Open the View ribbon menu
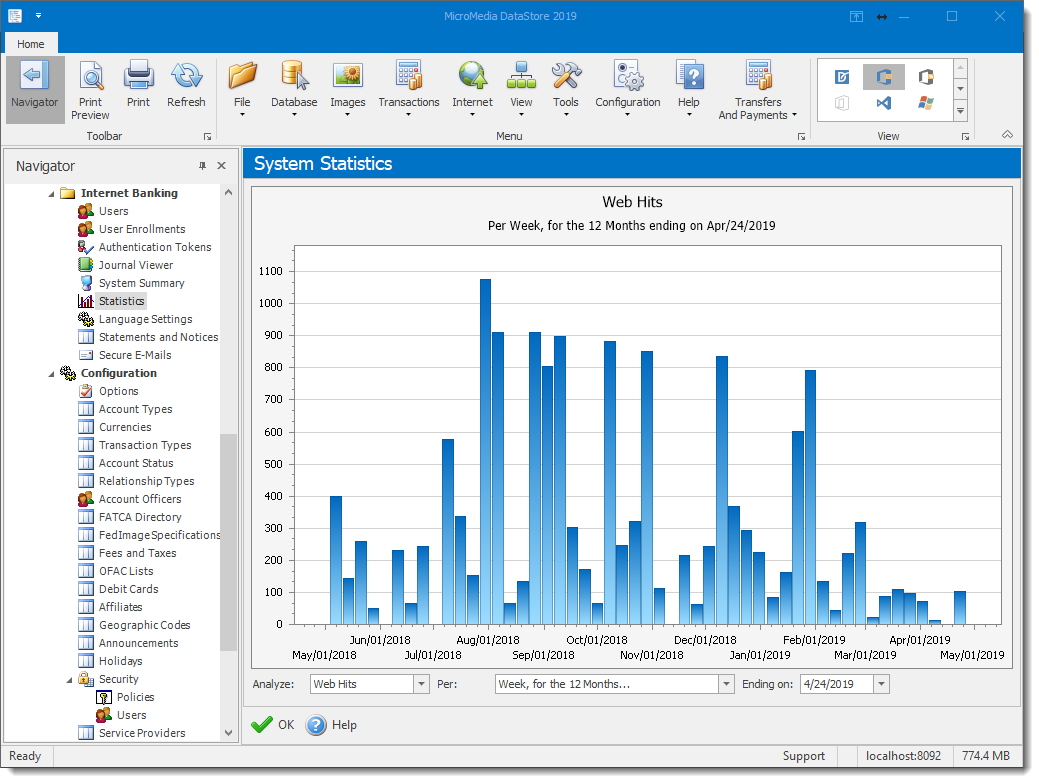1039x783 pixels. [x=521, y=89]
